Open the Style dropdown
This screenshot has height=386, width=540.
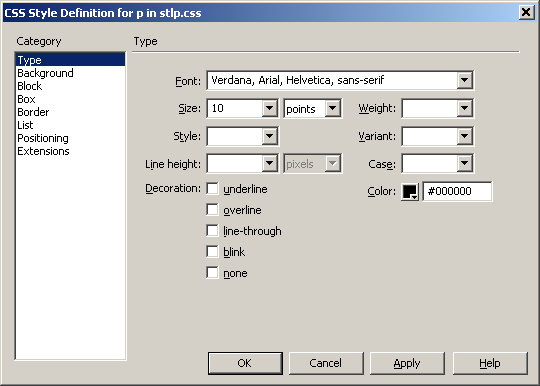pyautogui.click(x=269, y=136)
